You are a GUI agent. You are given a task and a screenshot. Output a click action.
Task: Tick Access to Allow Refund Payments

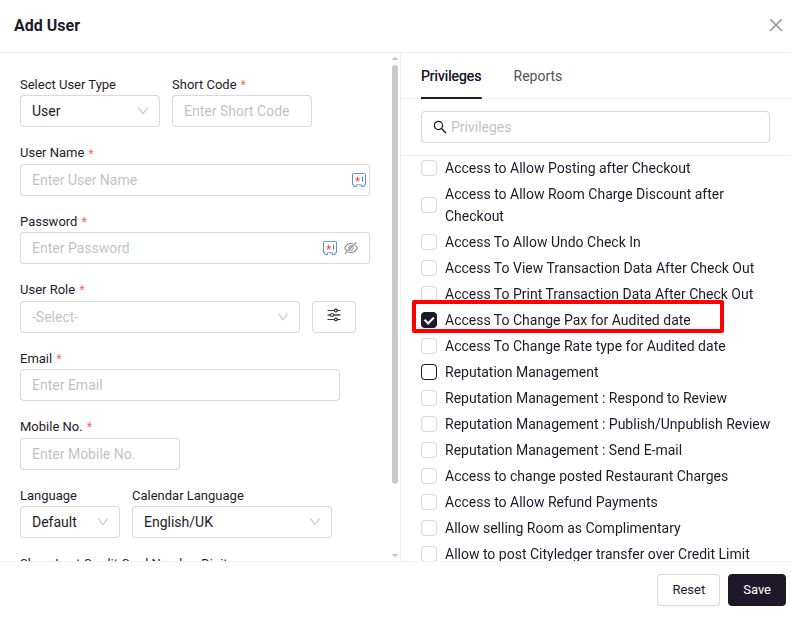pyautogui.click(x=429, y=502)
